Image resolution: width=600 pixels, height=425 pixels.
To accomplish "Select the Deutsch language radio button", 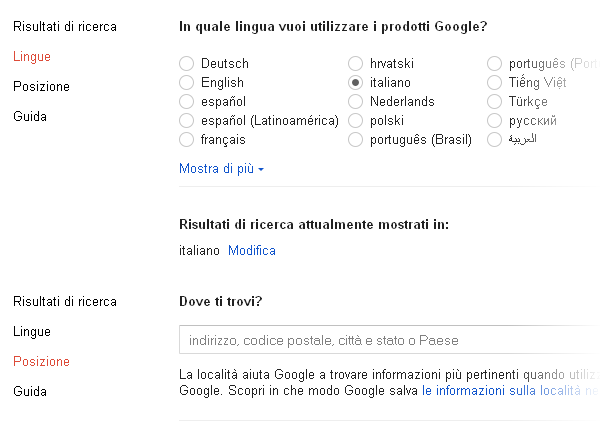I will [186, 63].
